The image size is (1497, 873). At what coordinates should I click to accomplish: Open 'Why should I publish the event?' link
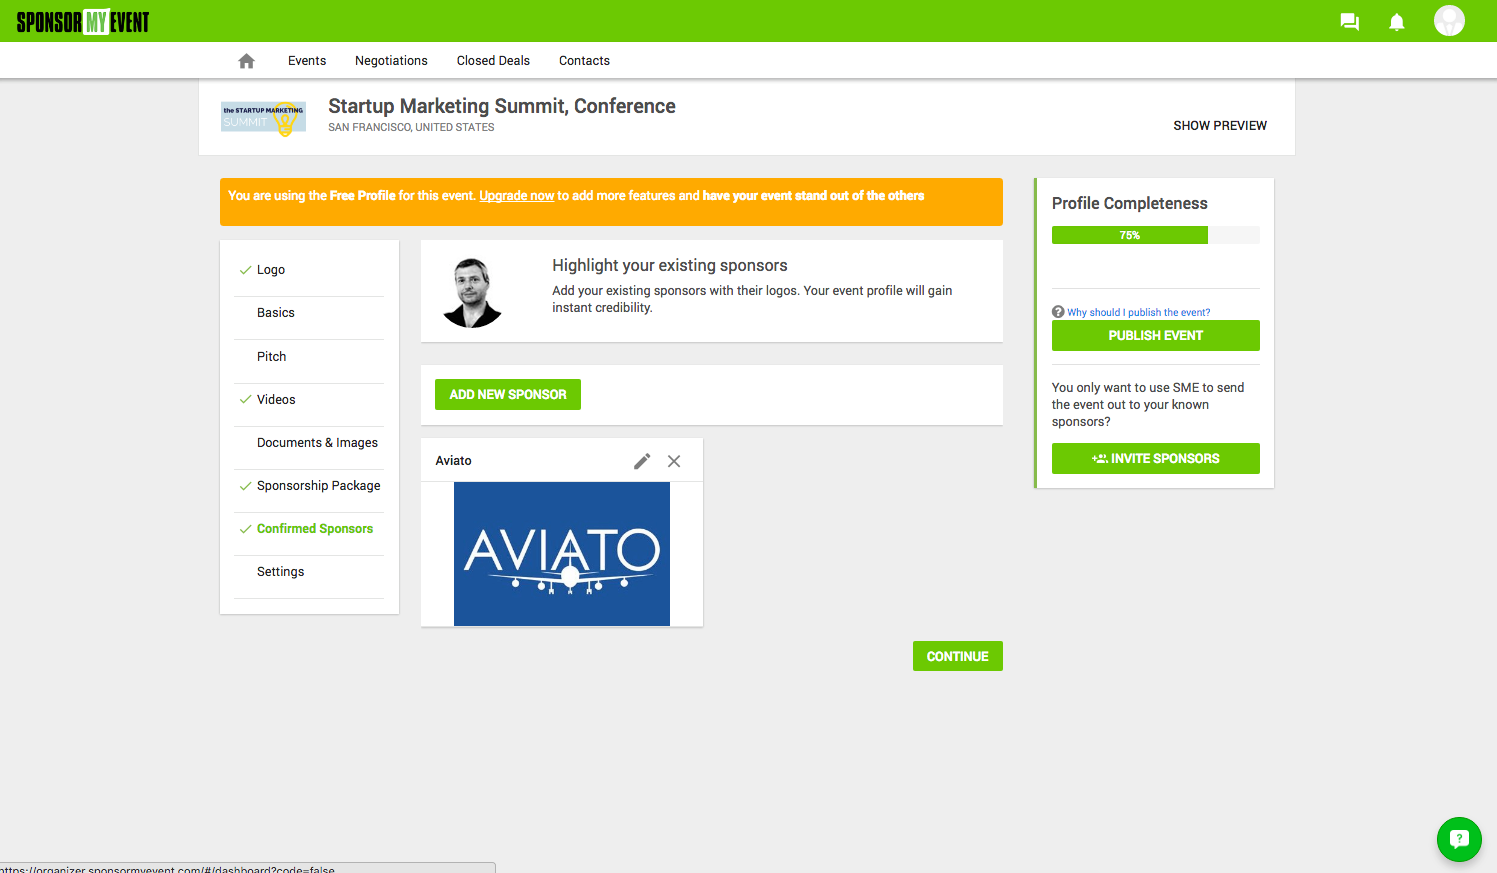coord(1138,313)
